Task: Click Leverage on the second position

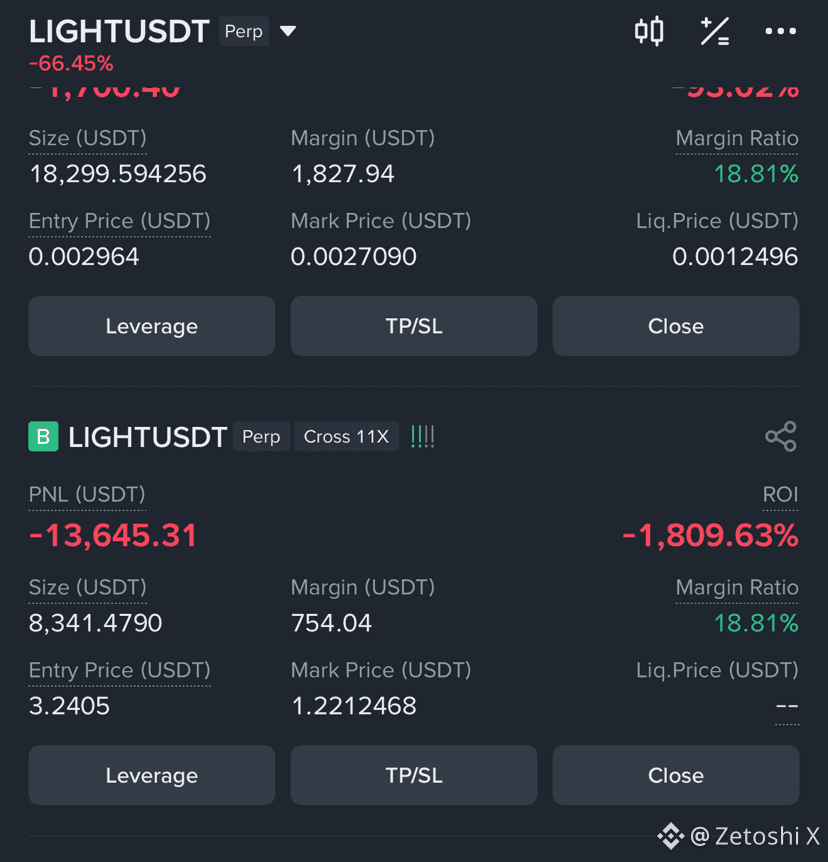Action: (x=152, y=775)
